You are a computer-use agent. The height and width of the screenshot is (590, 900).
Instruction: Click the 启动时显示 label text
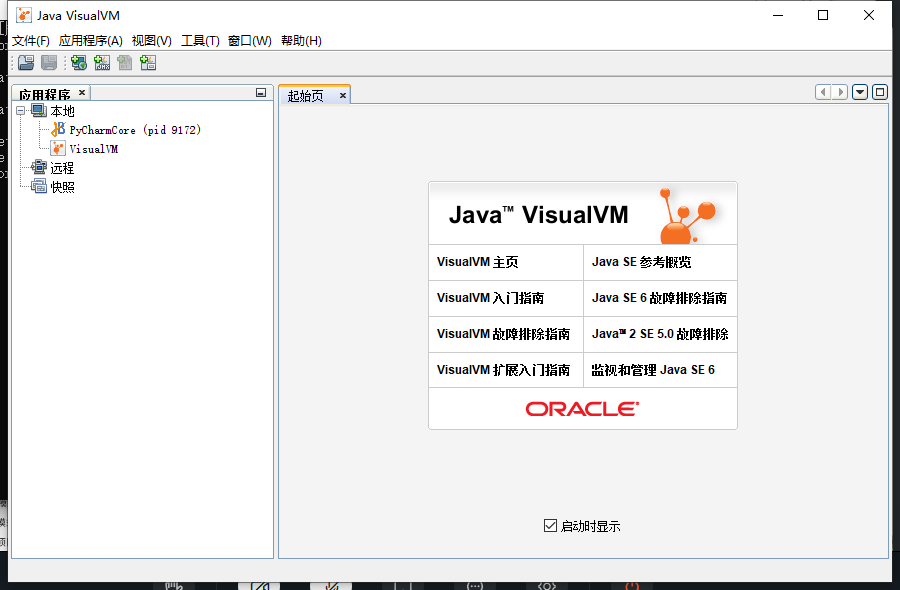[x=590, y=526]
